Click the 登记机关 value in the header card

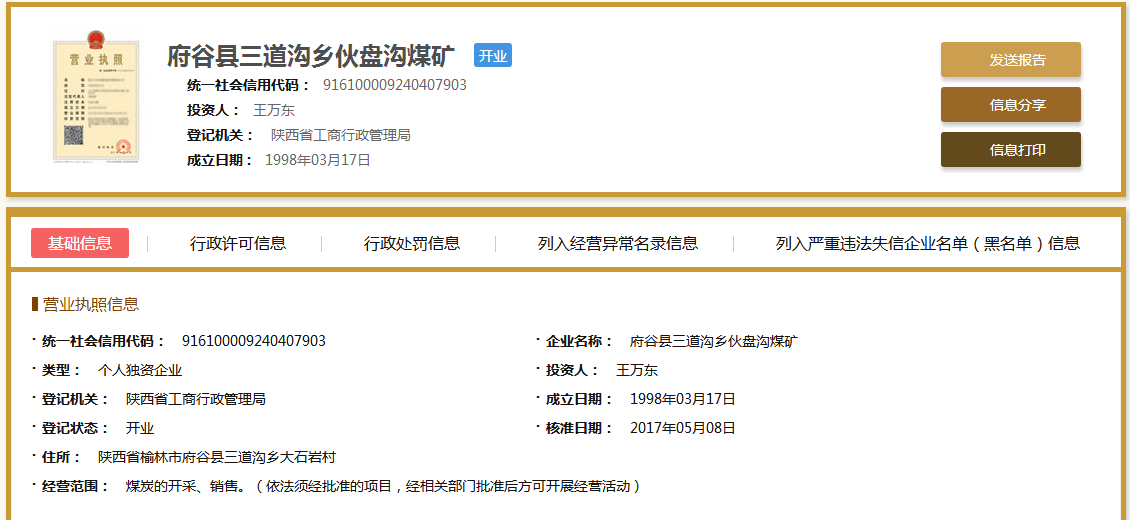click(341, 135)
